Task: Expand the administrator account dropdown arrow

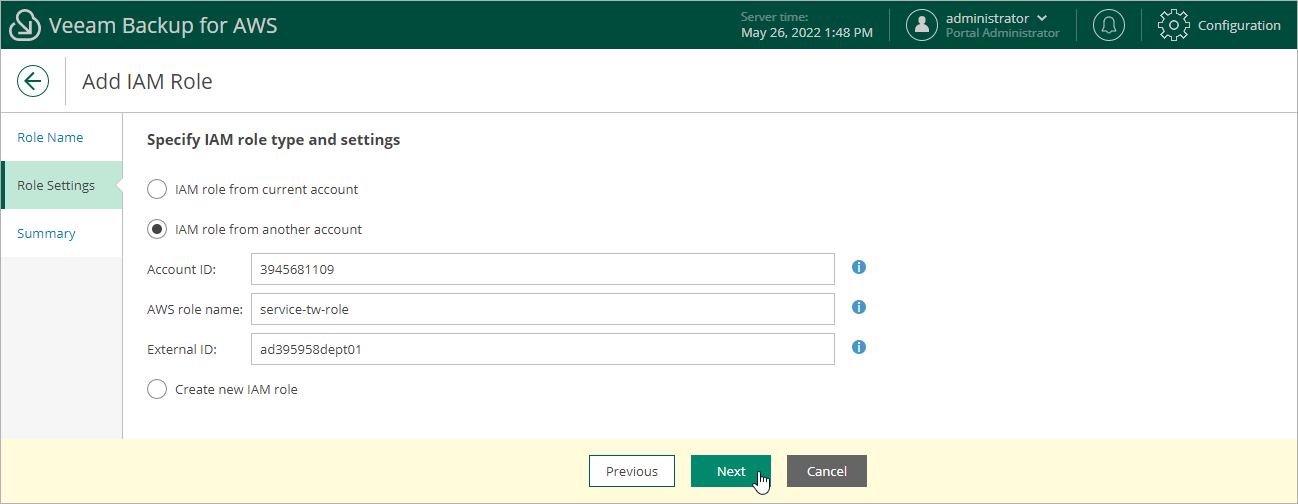Action: 1043,18
